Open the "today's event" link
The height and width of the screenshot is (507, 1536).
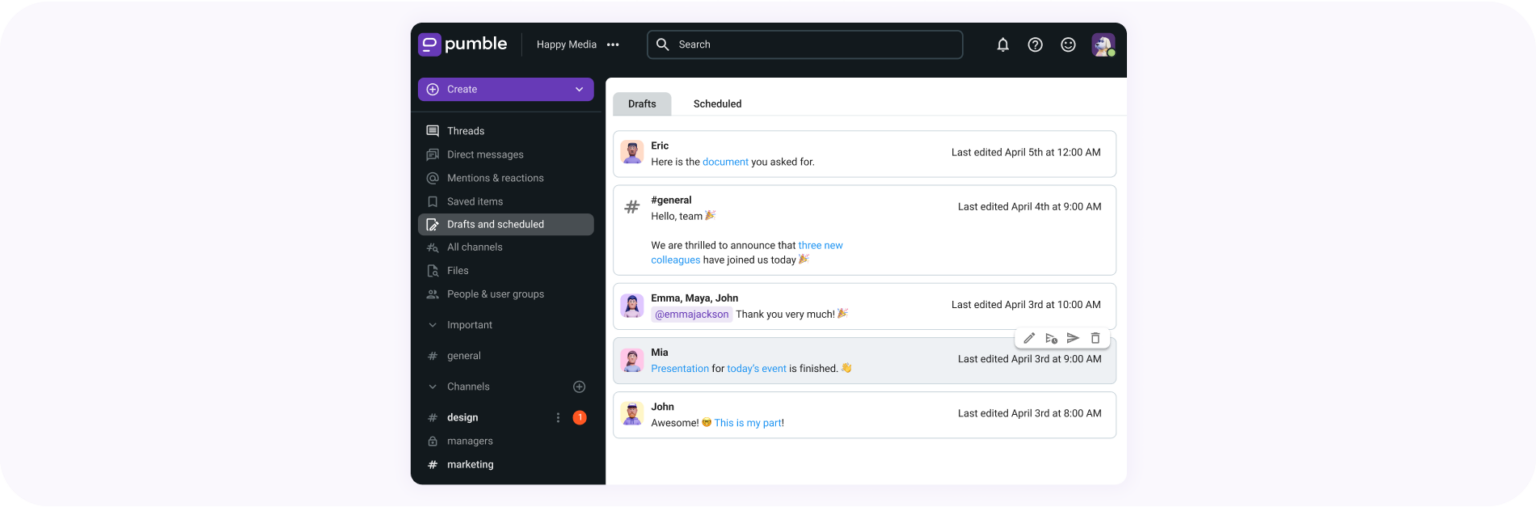(757, 369)
